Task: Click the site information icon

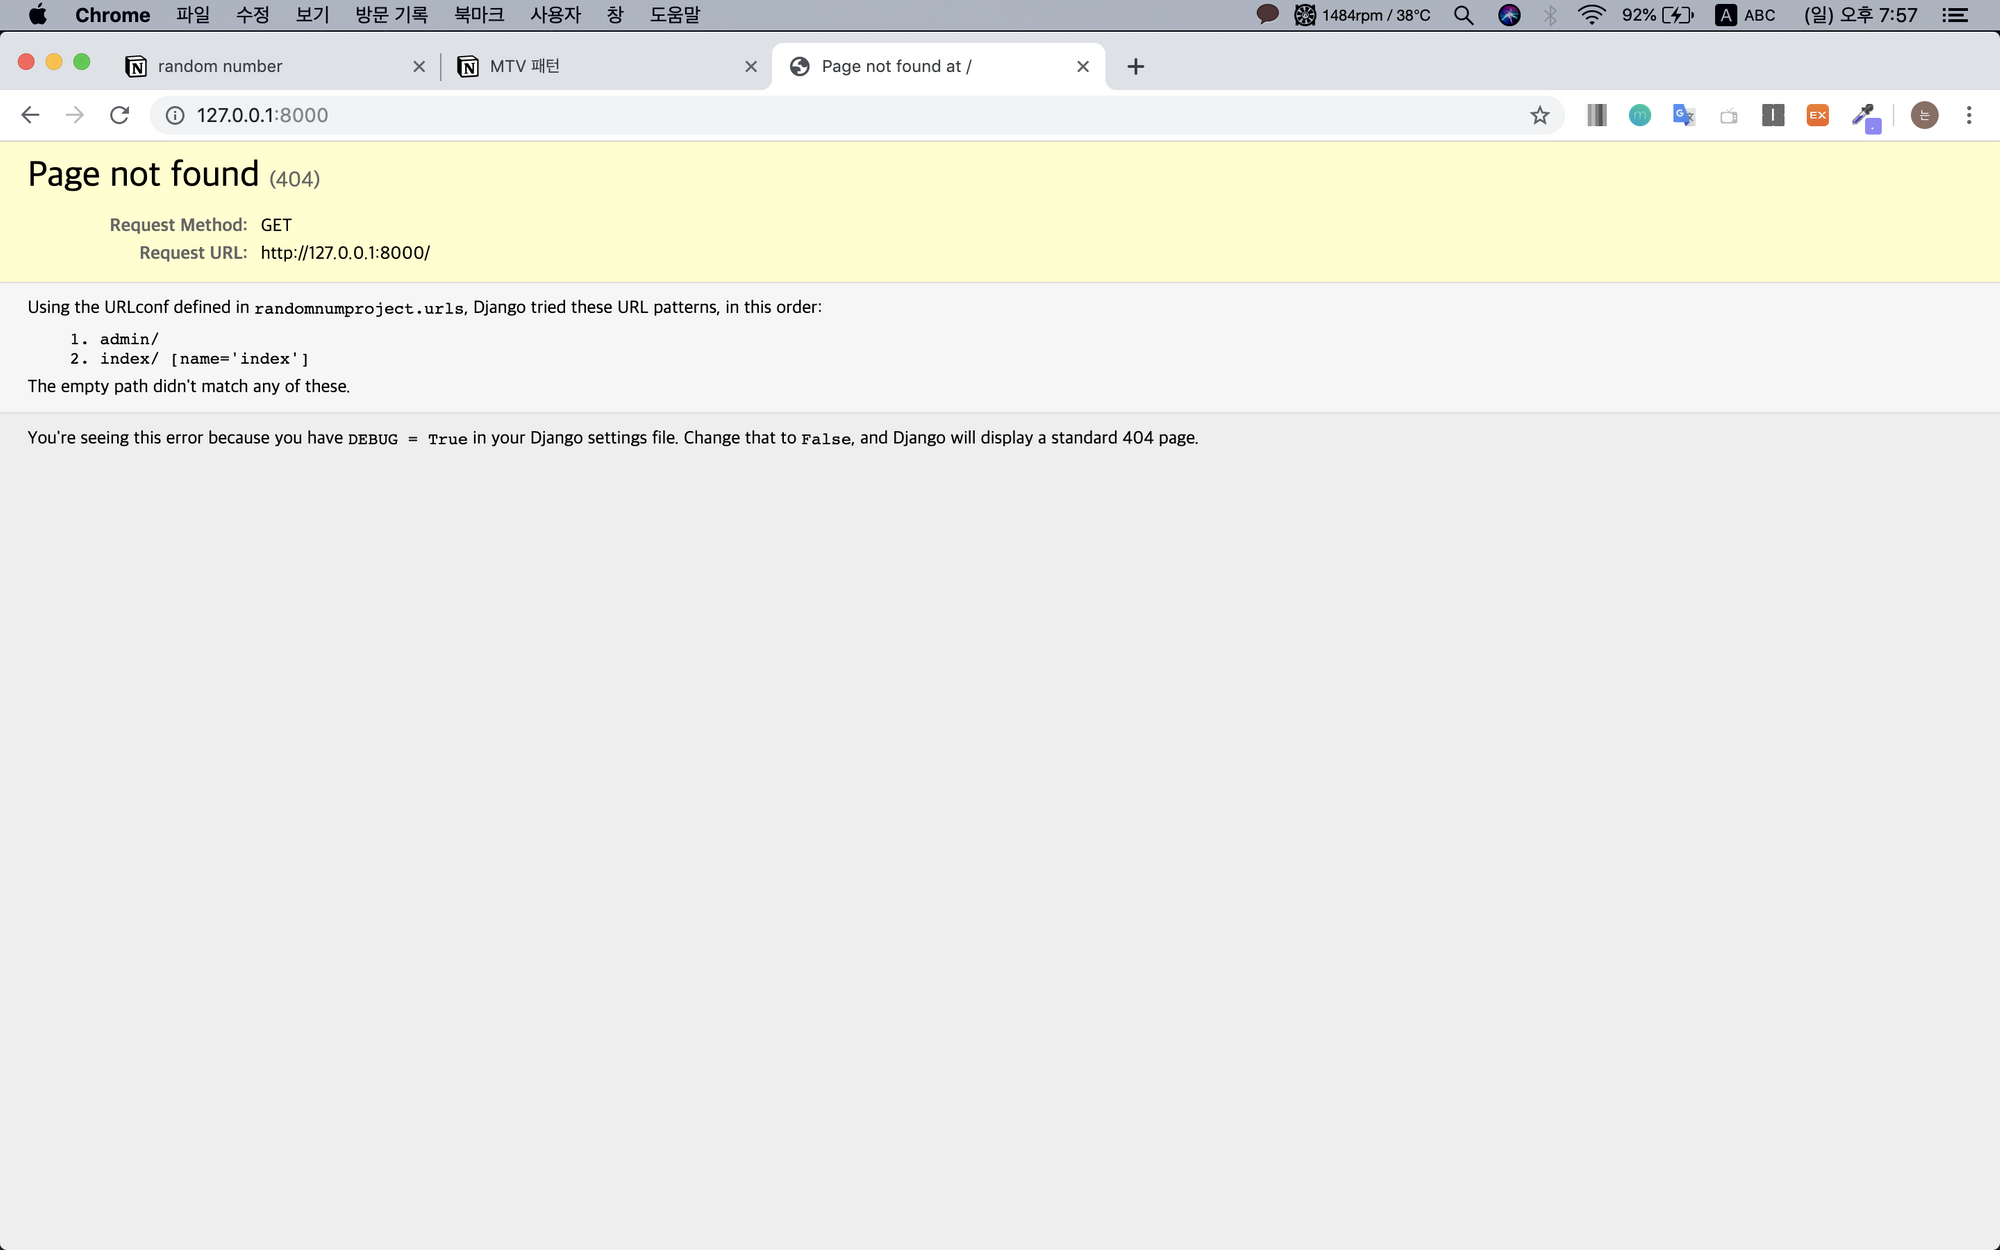Action: click(175, 115)
